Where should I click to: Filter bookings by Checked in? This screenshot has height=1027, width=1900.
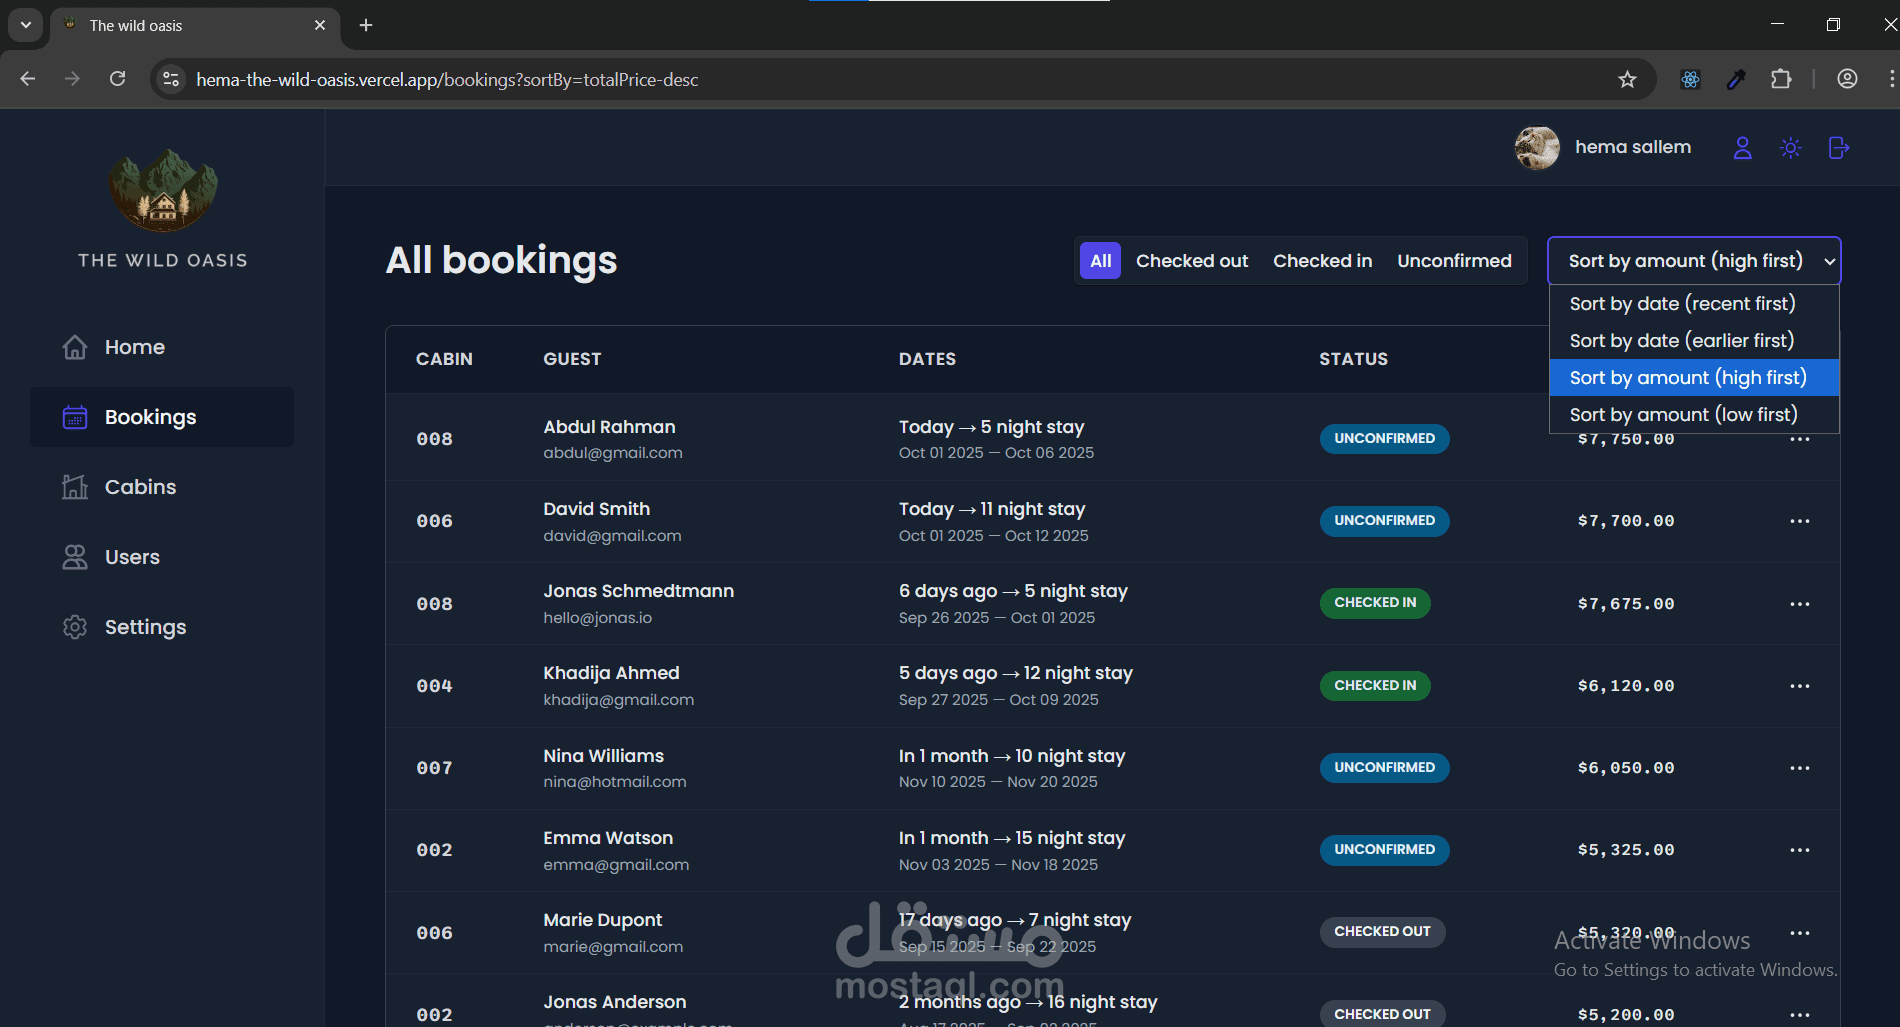(1322, 261)
